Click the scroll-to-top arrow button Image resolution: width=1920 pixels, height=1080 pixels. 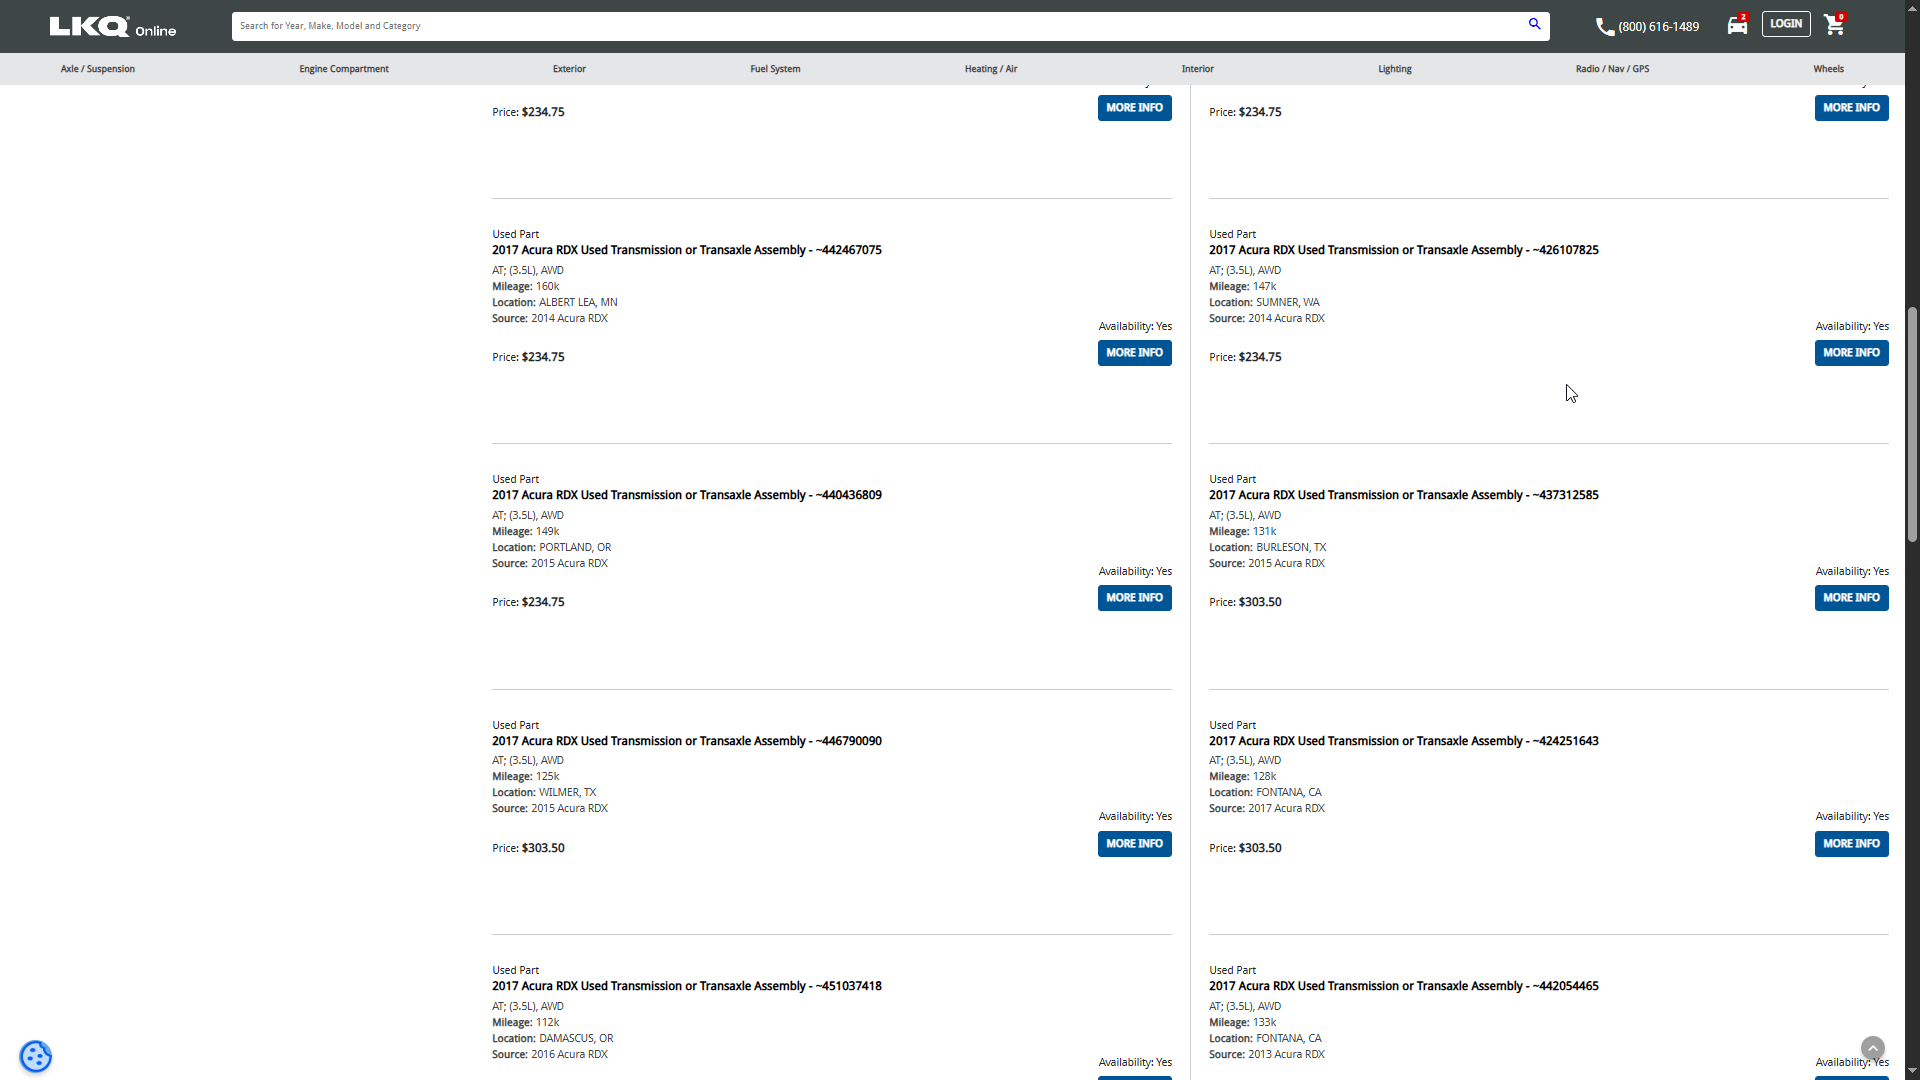pos(1872,1047)
